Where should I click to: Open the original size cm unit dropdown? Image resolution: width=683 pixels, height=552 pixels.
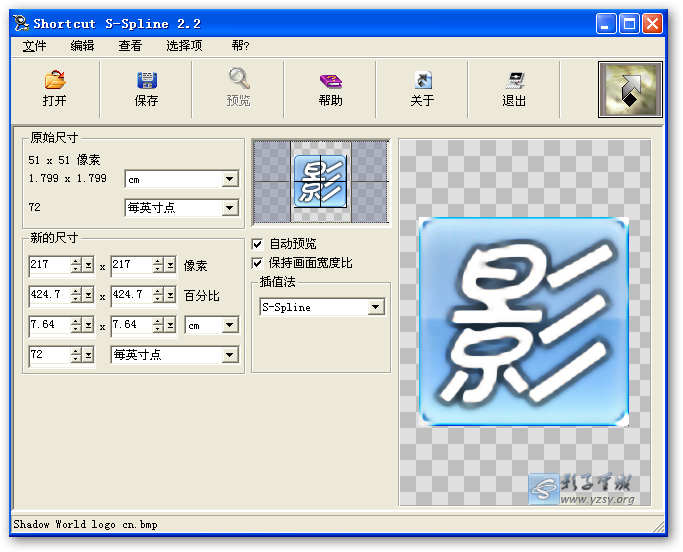click(230, 179)
